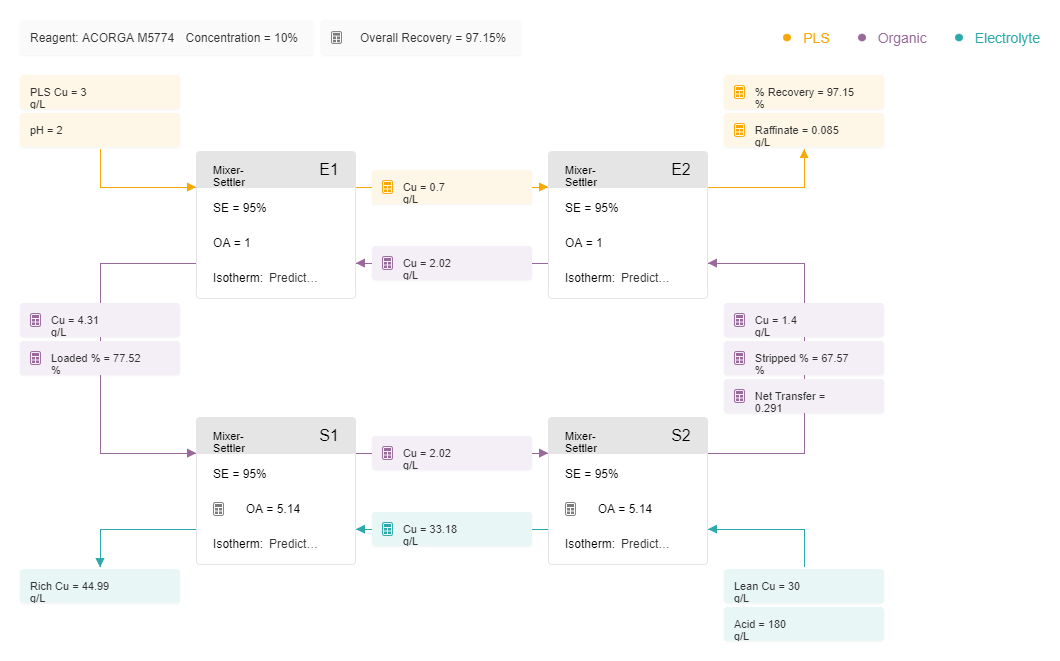This screenshot has width=1060, height=661.
Task: Open the E2 Isotherm selection
Action: coord(617,278)
